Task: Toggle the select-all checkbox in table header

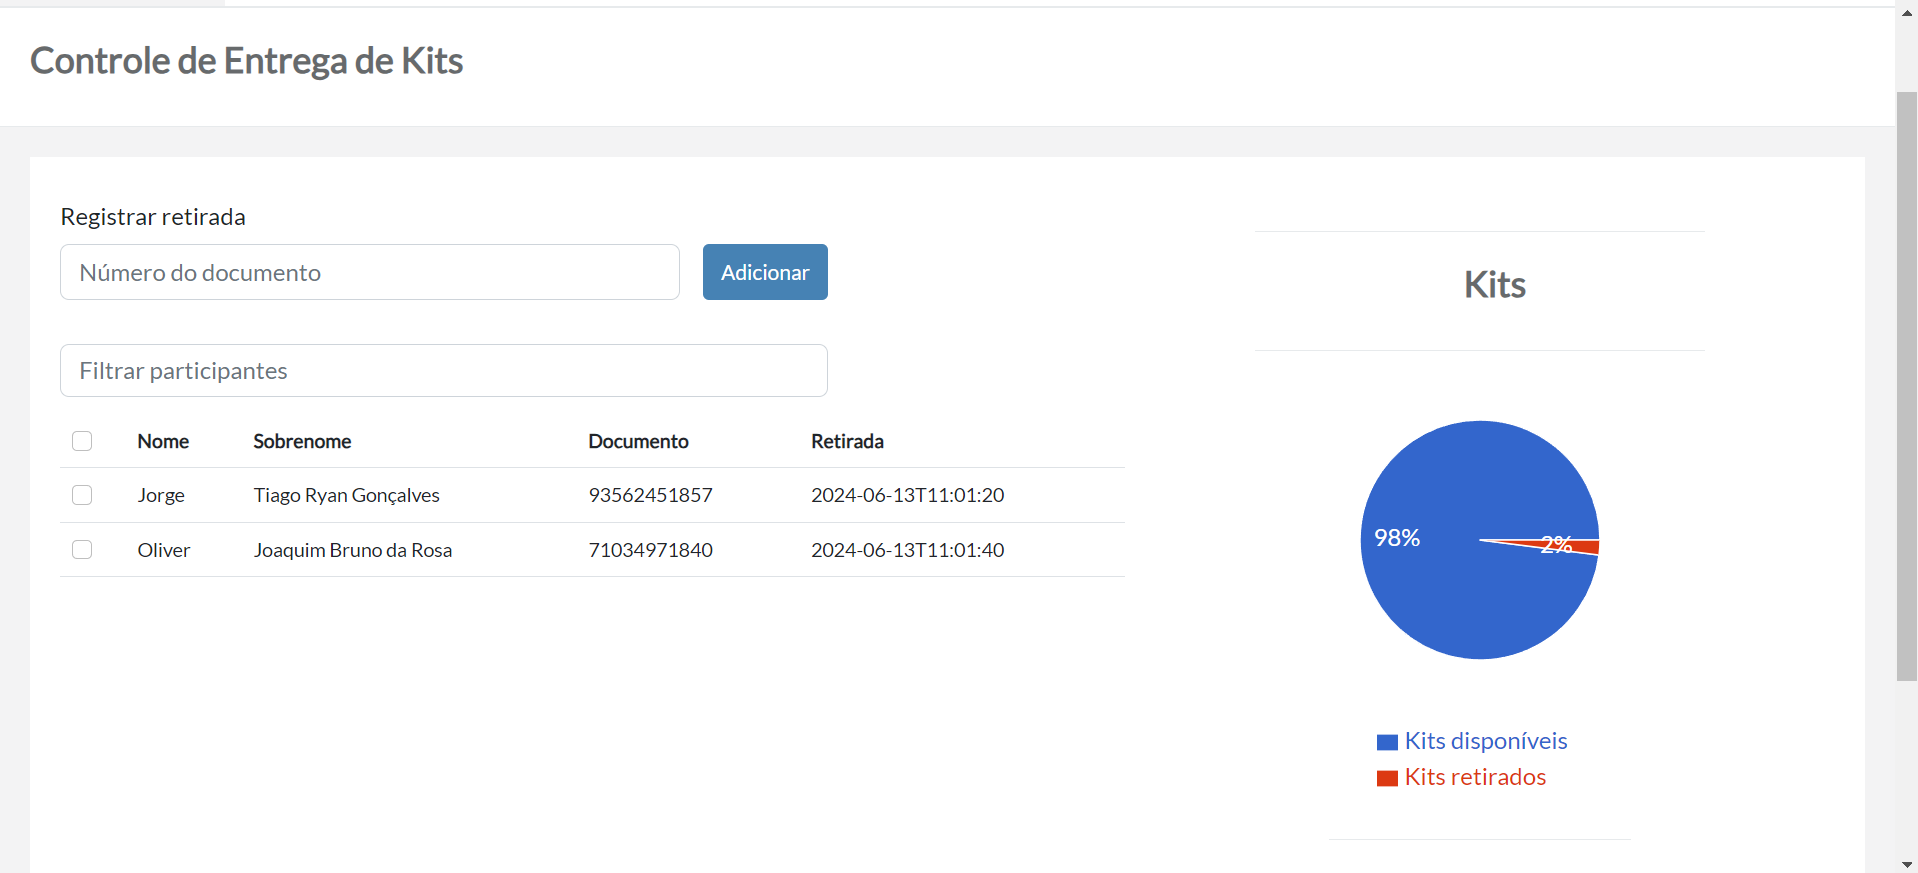Action: [x=82, y=441]
